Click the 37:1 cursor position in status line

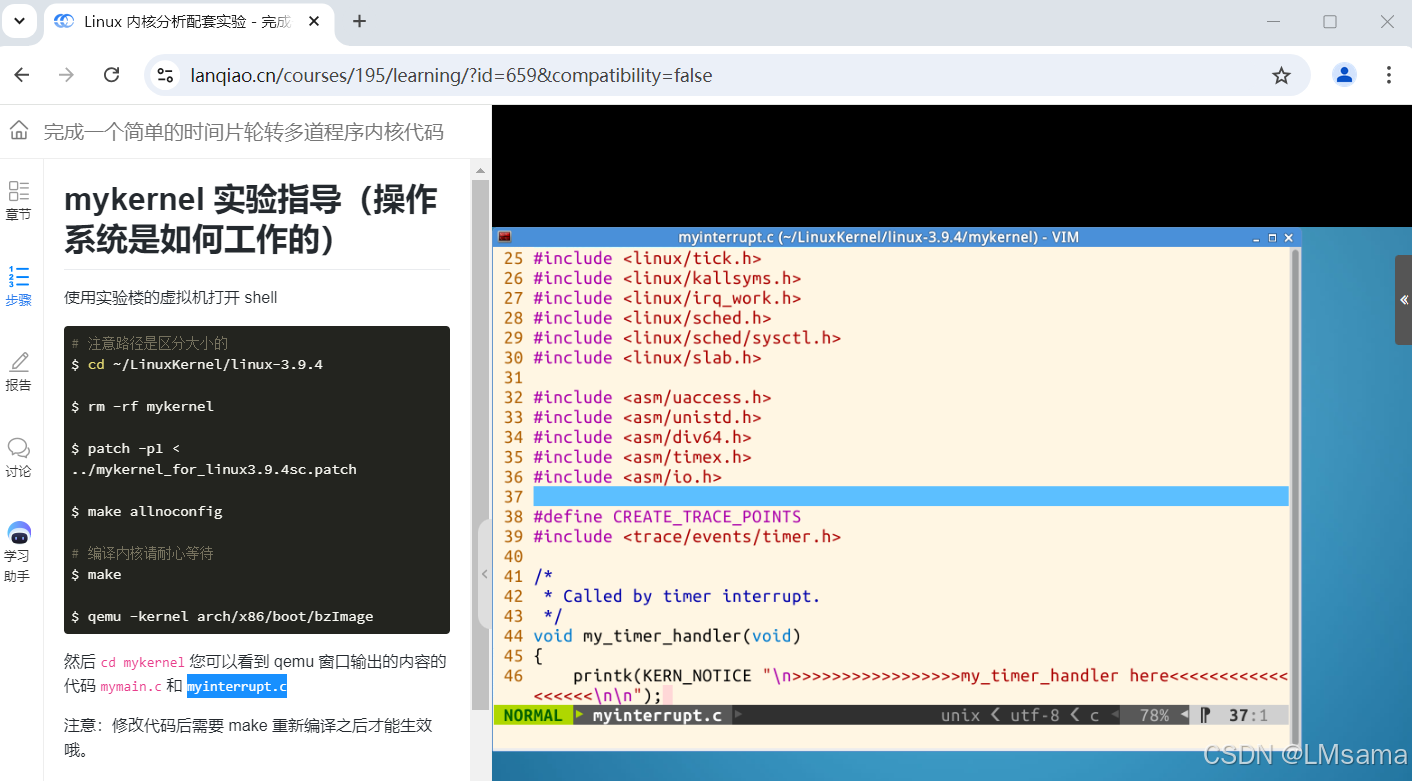pos(1248,715)
